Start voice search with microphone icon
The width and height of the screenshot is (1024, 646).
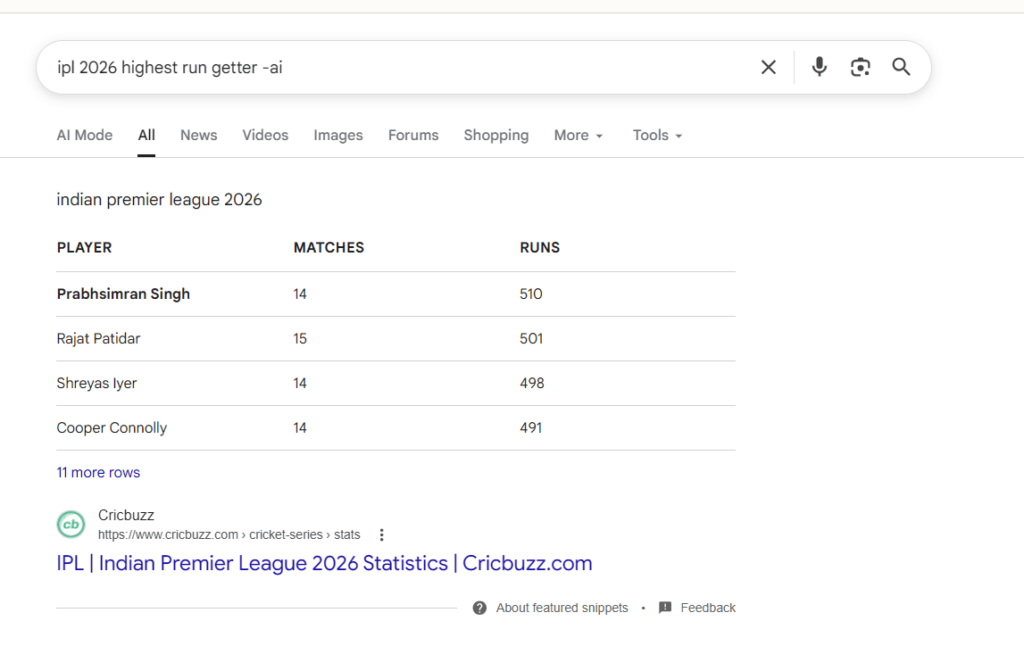819,67
